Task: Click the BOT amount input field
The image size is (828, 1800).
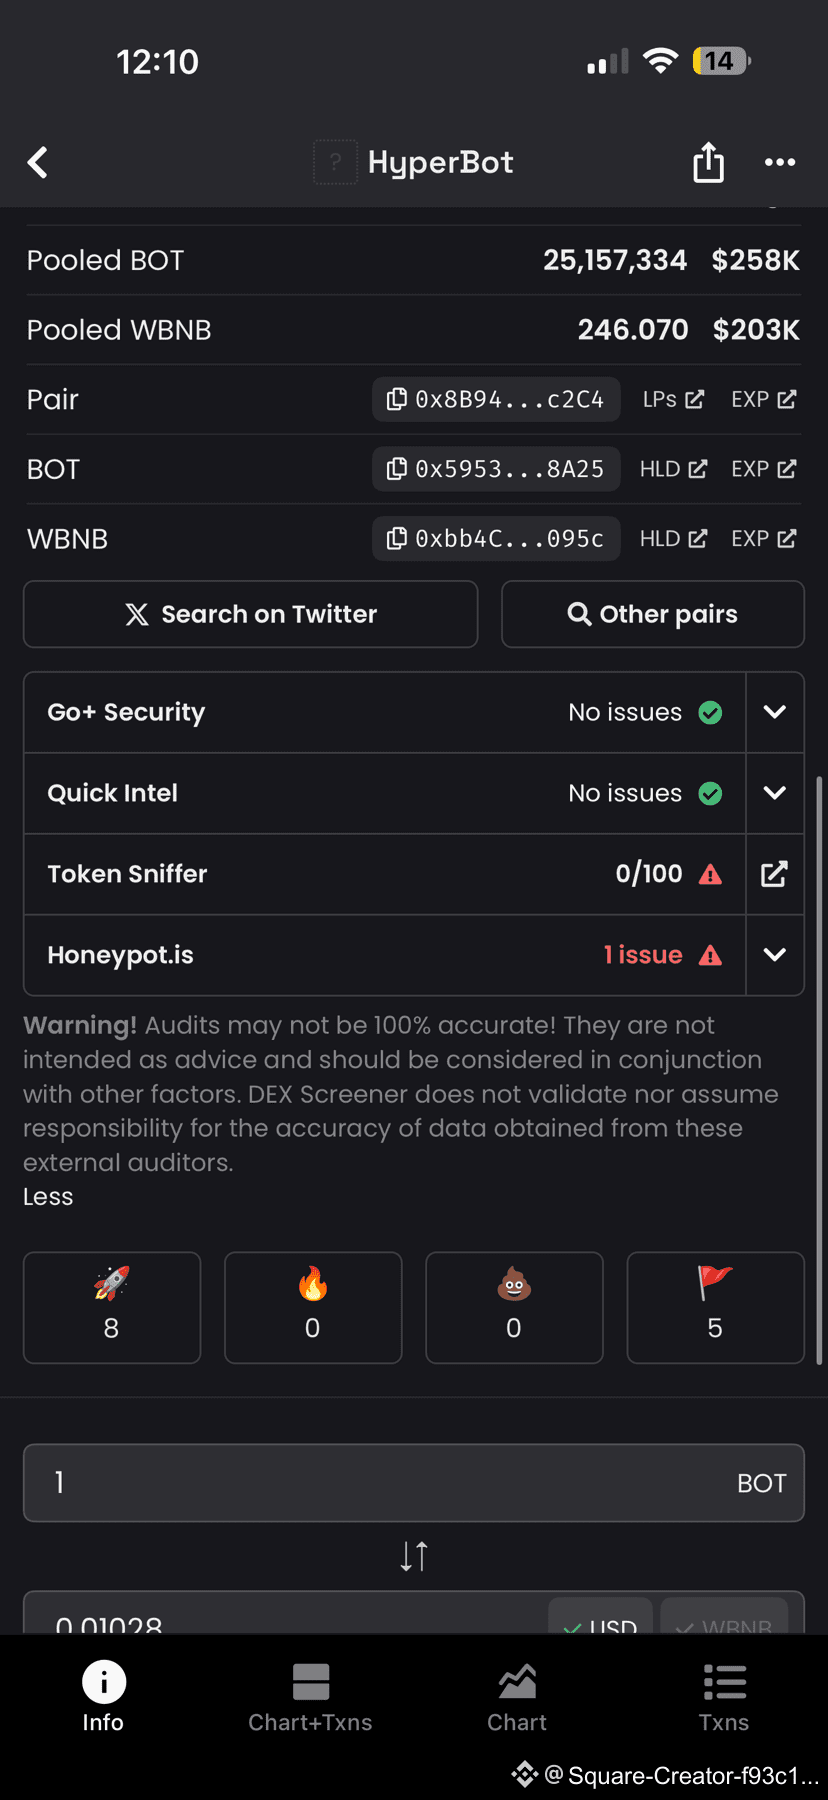Action: click(x=414, y=1483)
